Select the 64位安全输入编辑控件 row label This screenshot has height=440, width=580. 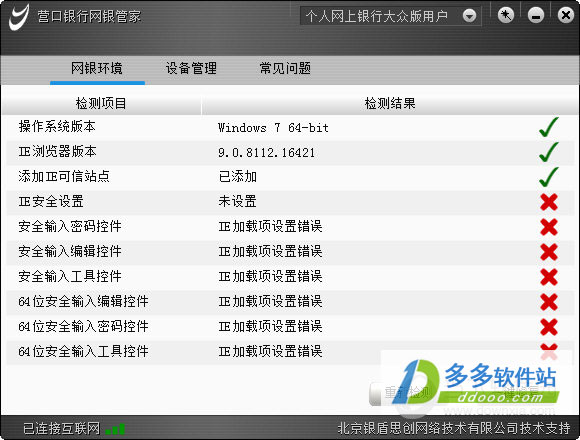tap(84, 301)
